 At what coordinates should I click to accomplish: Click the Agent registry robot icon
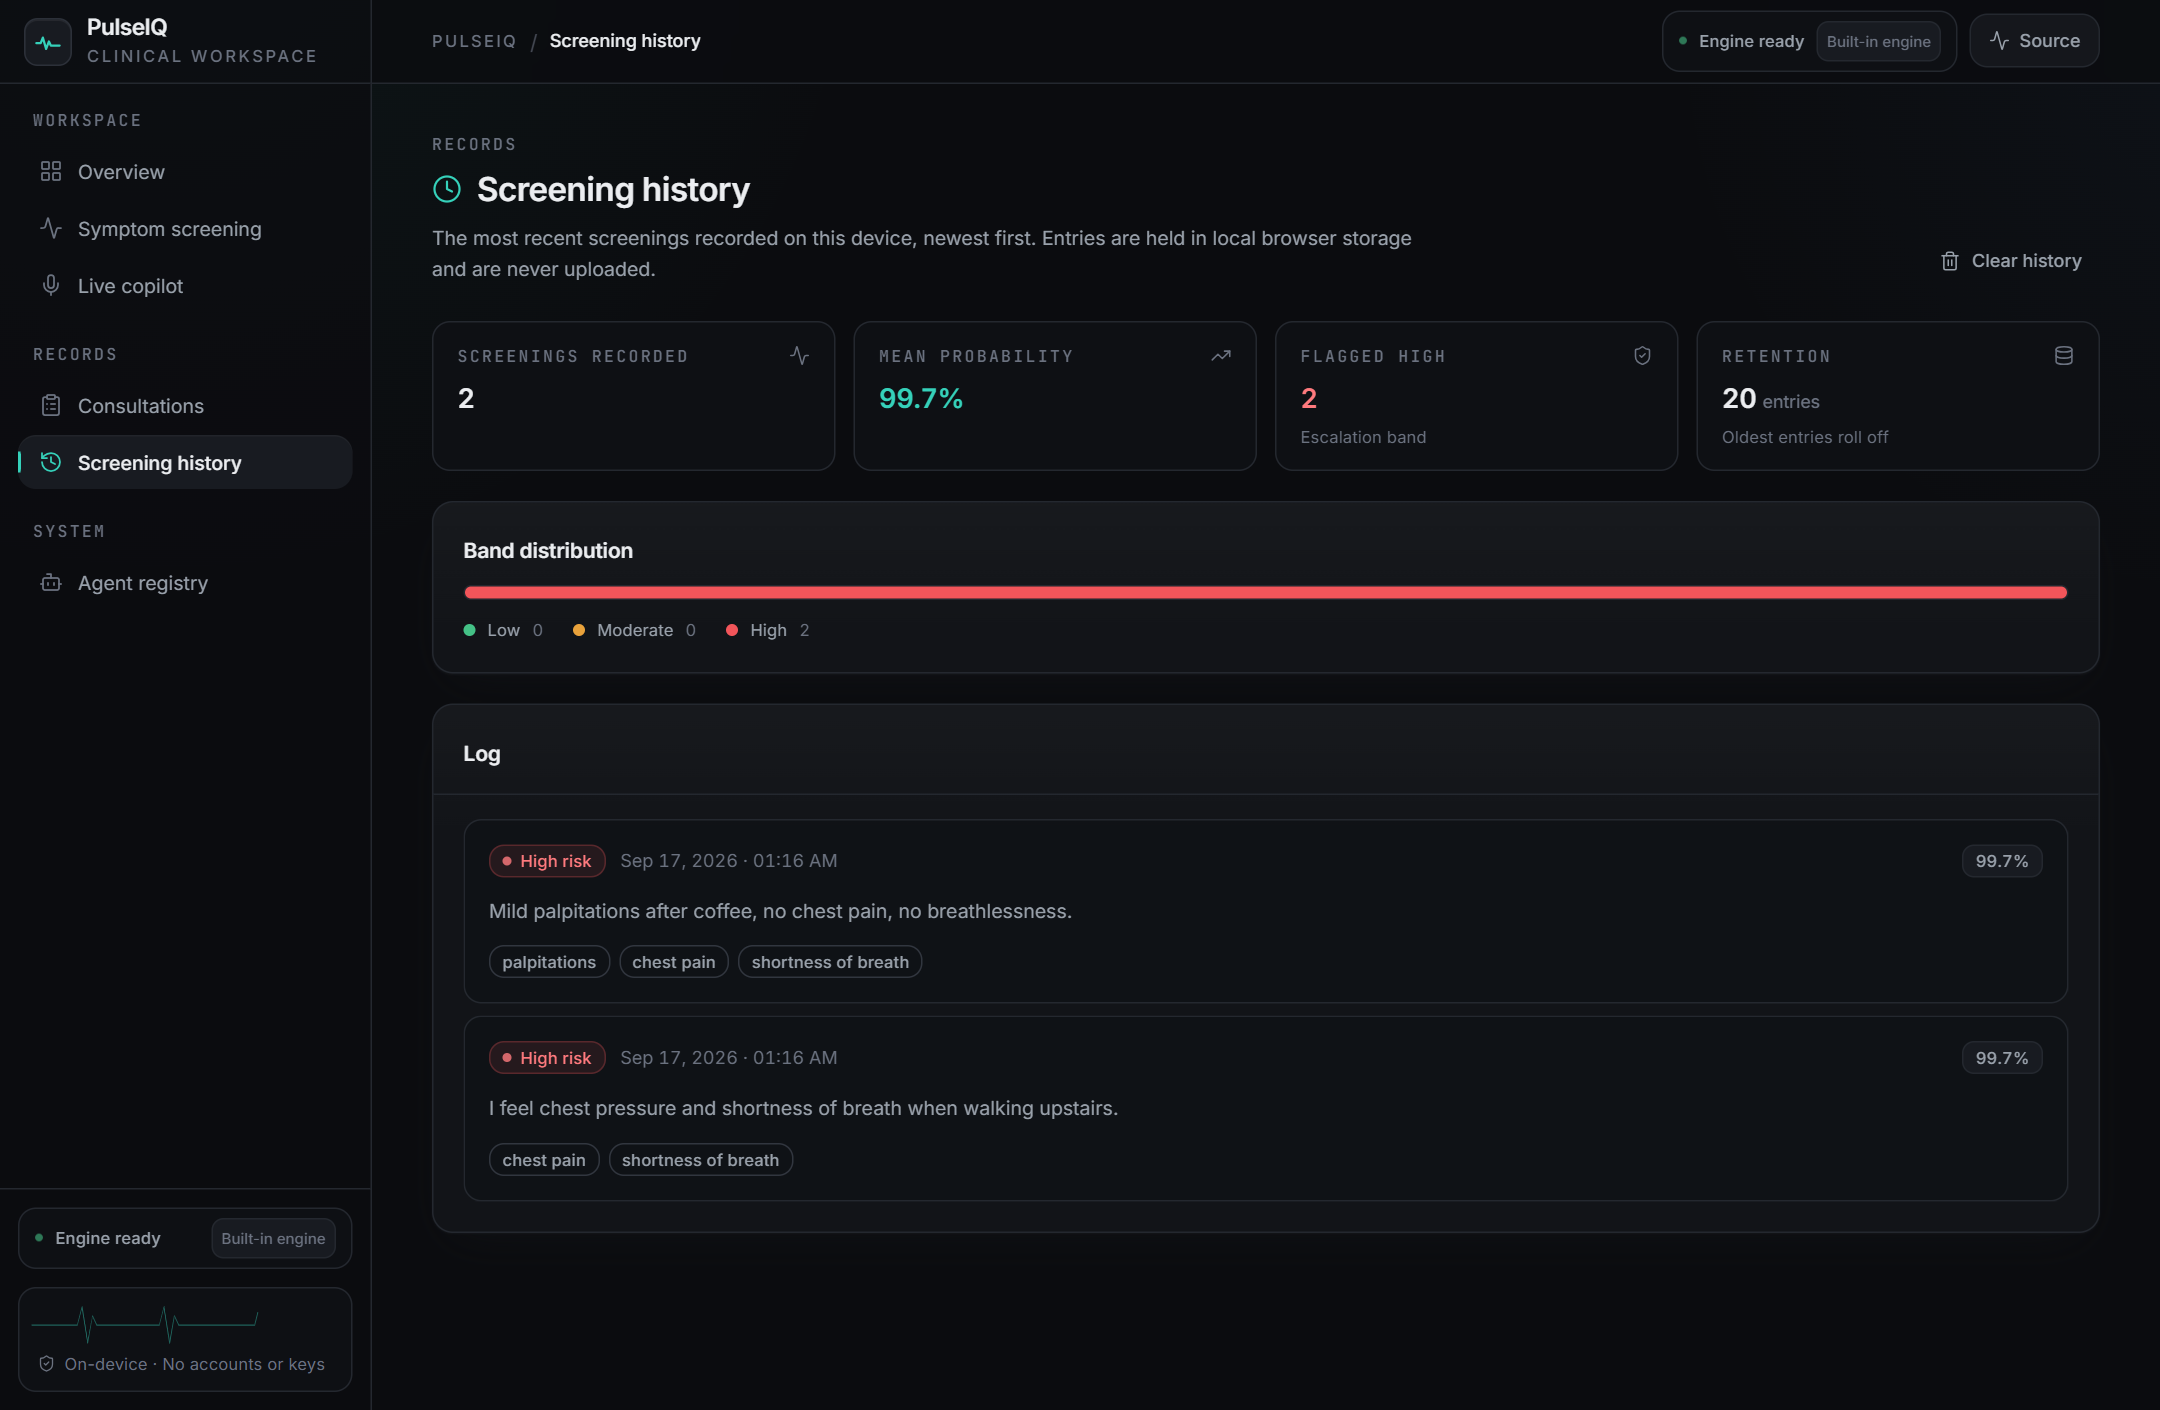click(51, 583)
